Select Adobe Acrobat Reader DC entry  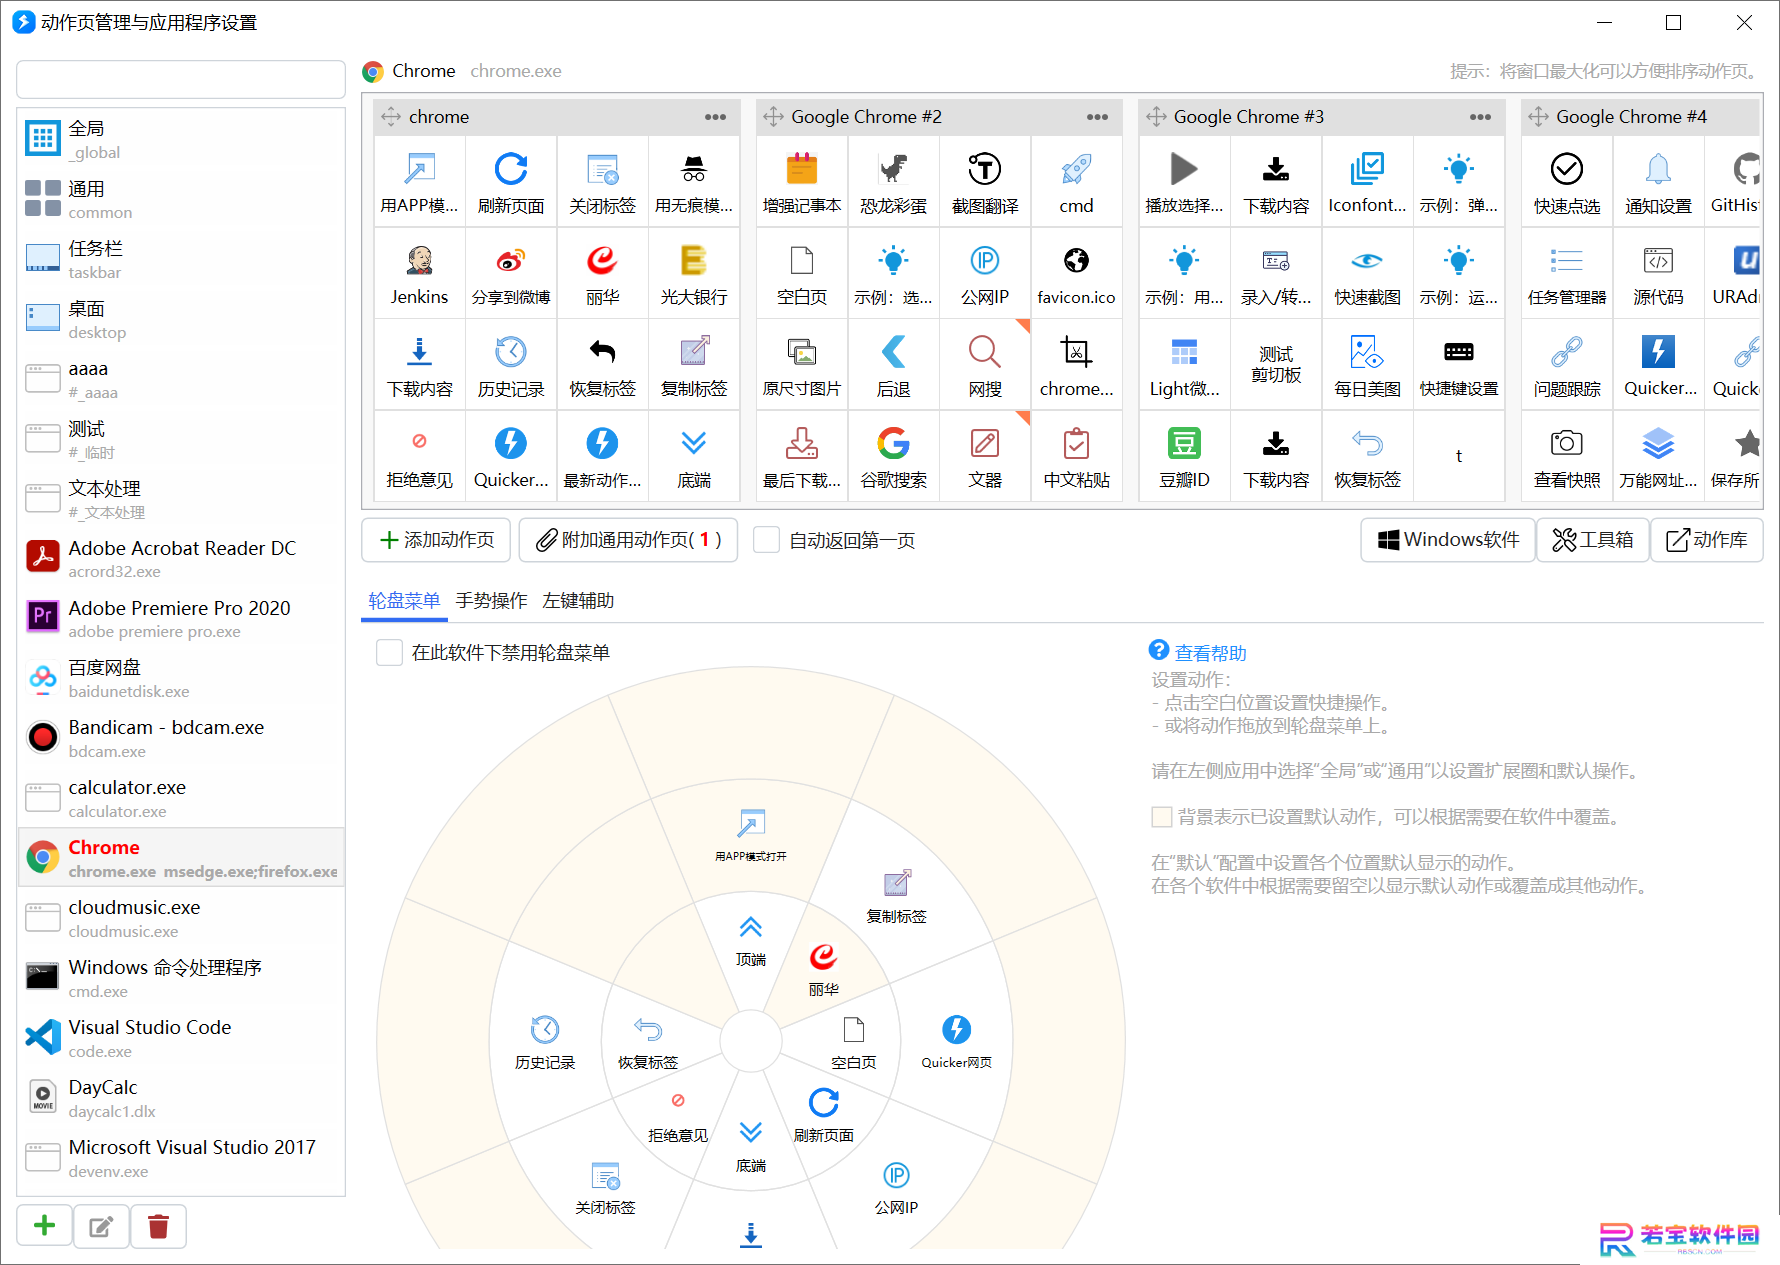coord(181,558)
